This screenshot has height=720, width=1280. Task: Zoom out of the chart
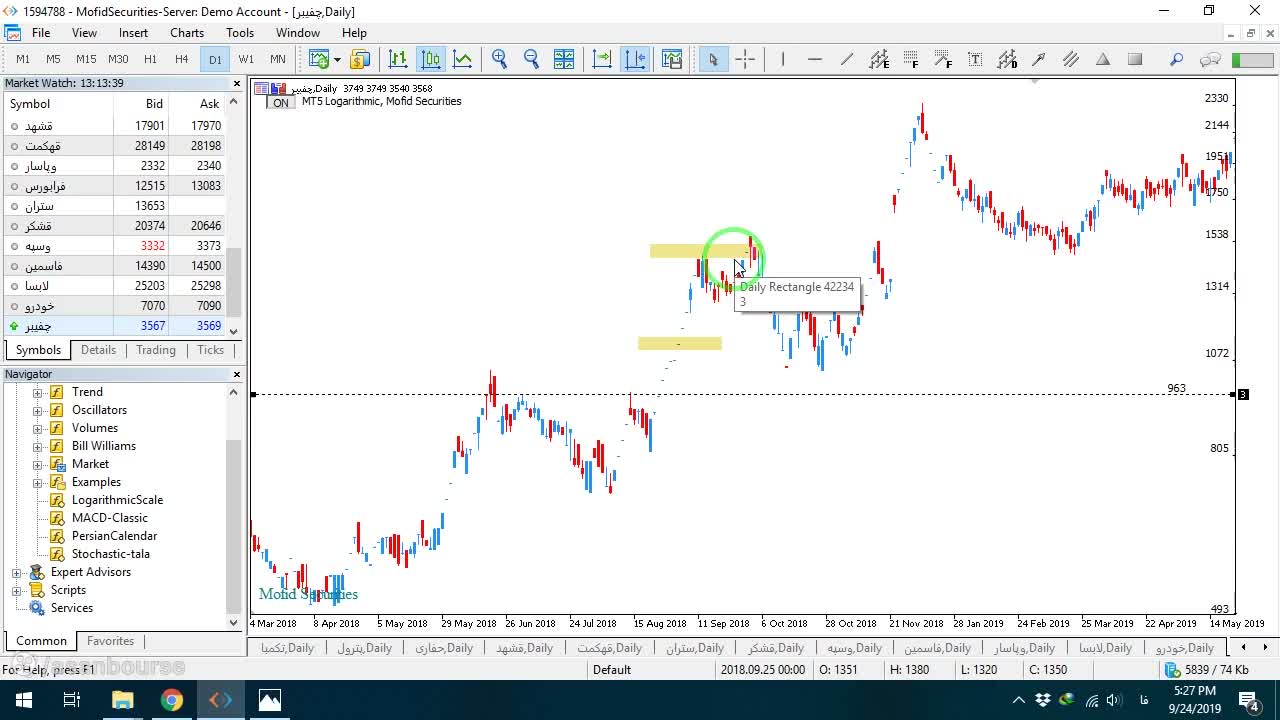(531, 59)
